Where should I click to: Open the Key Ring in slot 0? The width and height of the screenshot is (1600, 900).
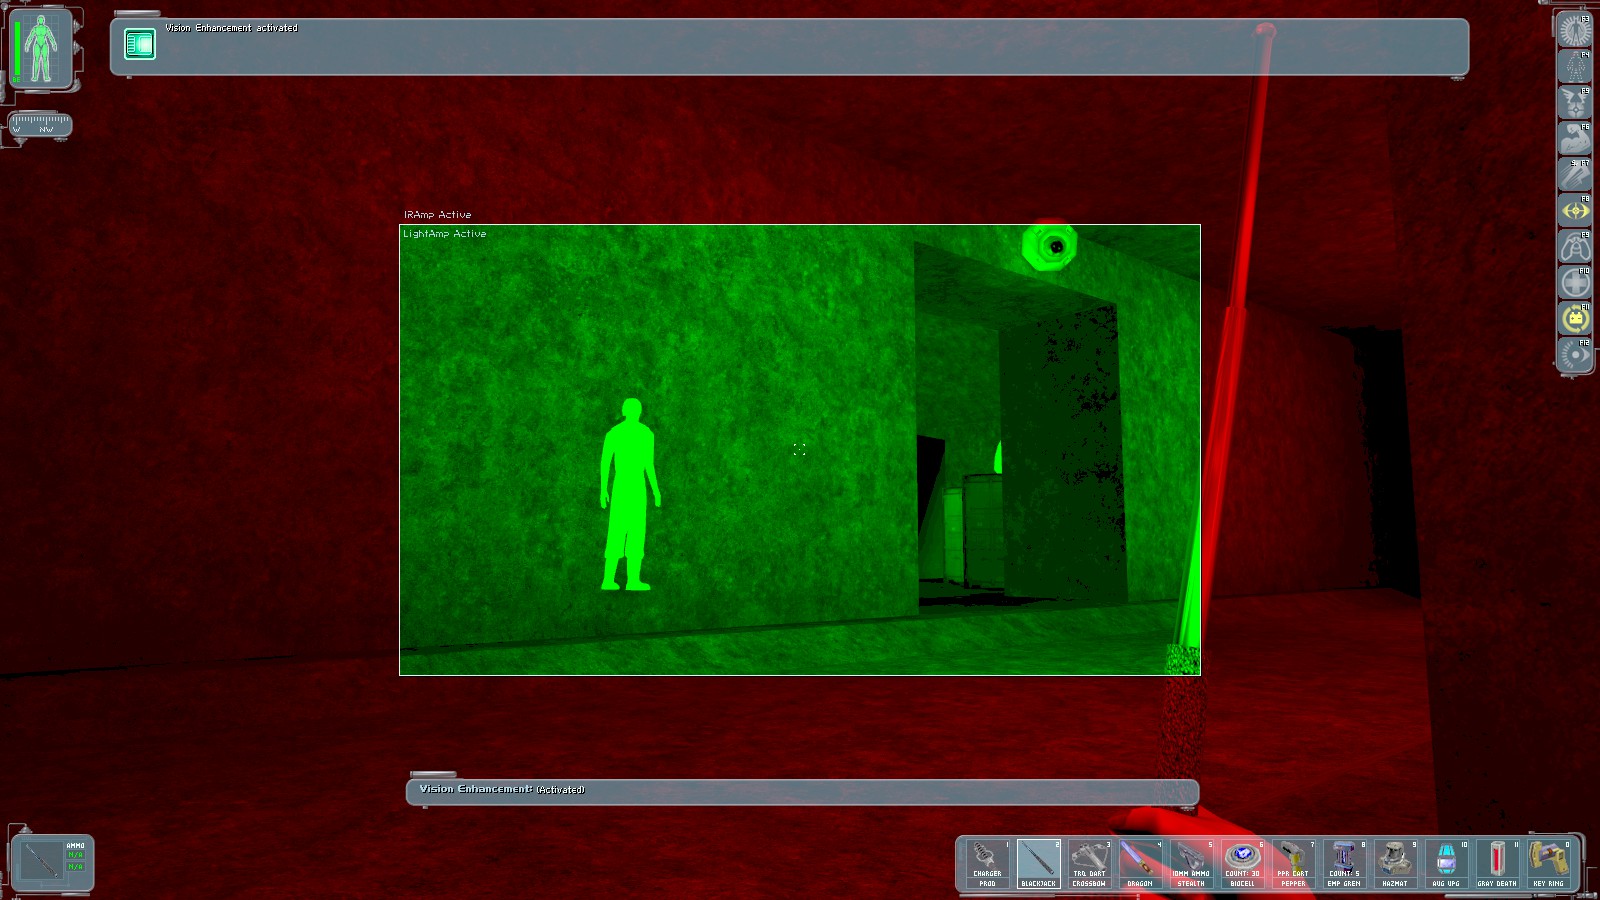1548,864
